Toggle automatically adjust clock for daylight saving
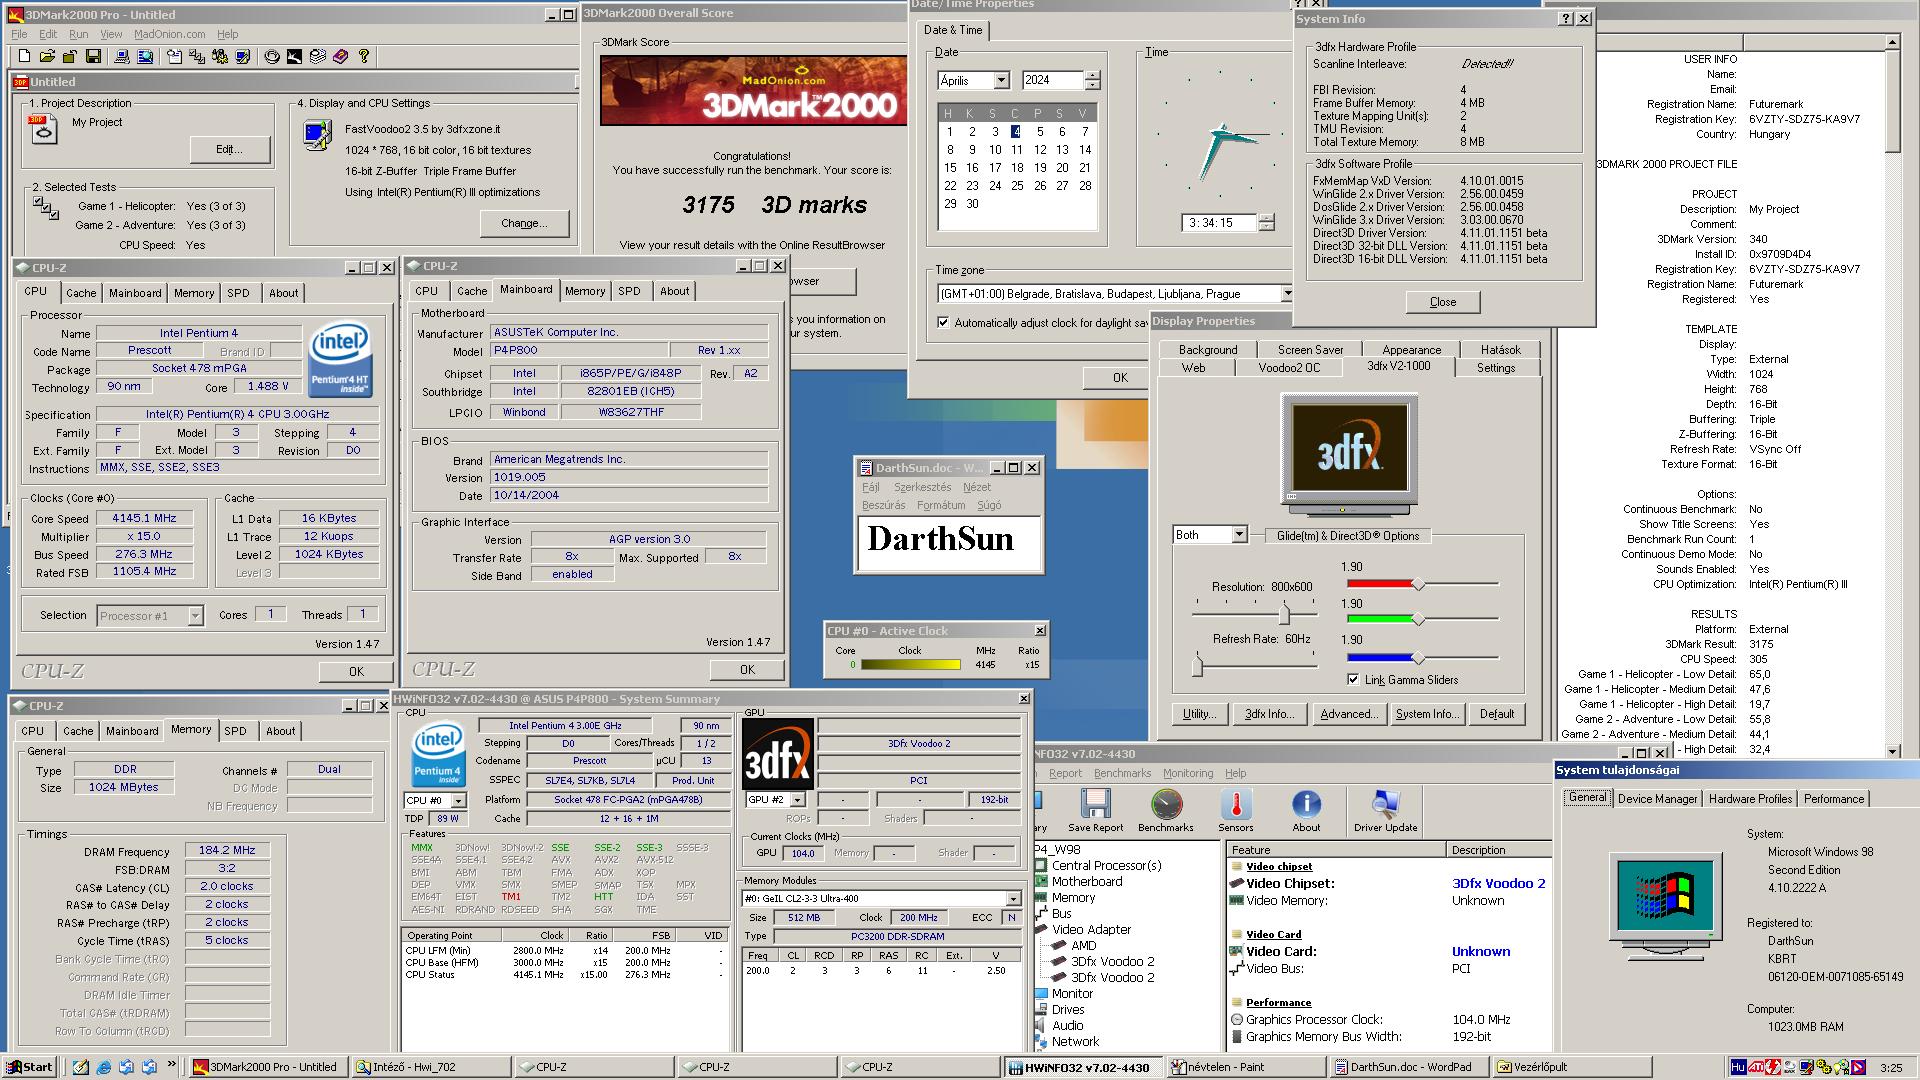1920x1080 pixels. (943, 323)
